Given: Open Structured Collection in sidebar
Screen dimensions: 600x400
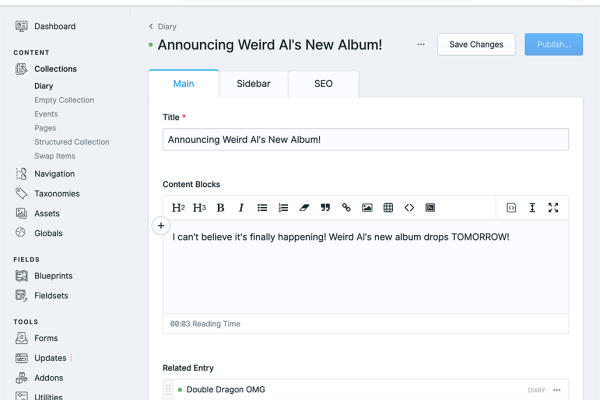Looking at the screenshot, I should point(72,142).
